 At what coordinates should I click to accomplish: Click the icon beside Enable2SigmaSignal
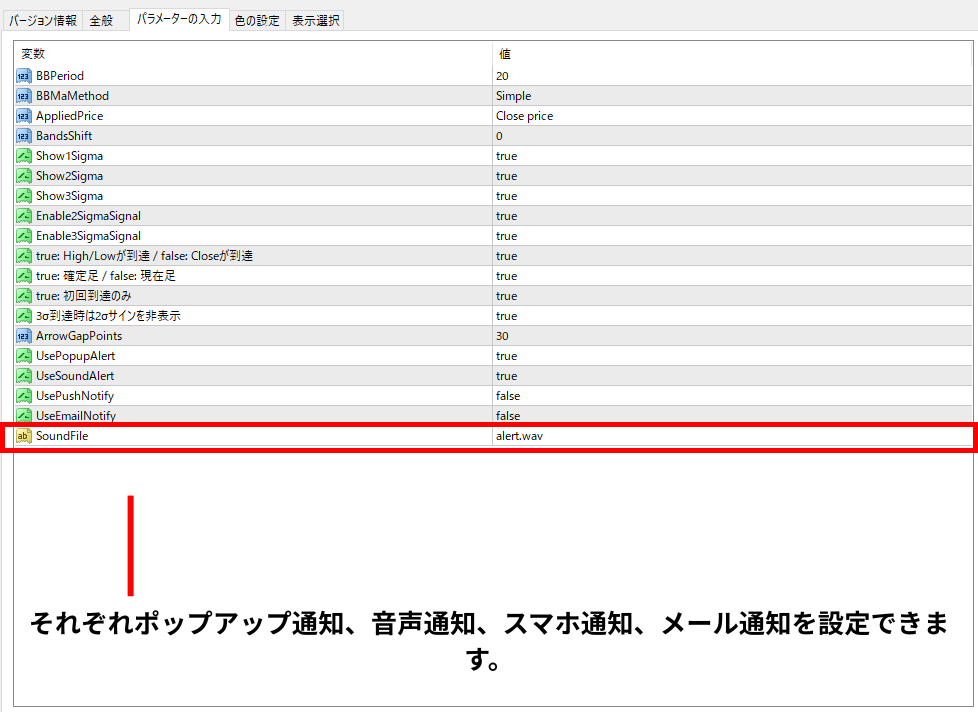[24, 216]
